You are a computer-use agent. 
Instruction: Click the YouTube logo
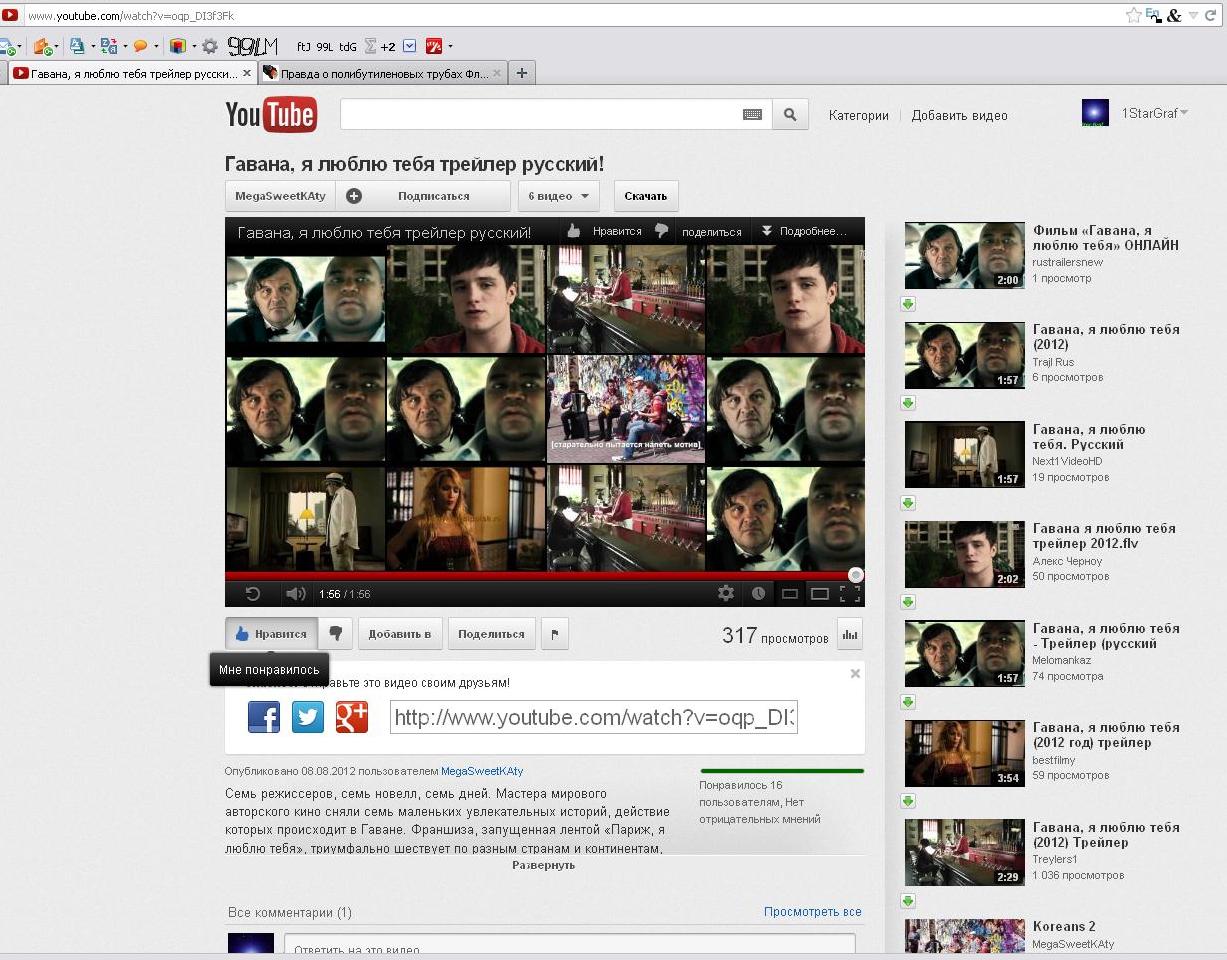click(271, 115)
